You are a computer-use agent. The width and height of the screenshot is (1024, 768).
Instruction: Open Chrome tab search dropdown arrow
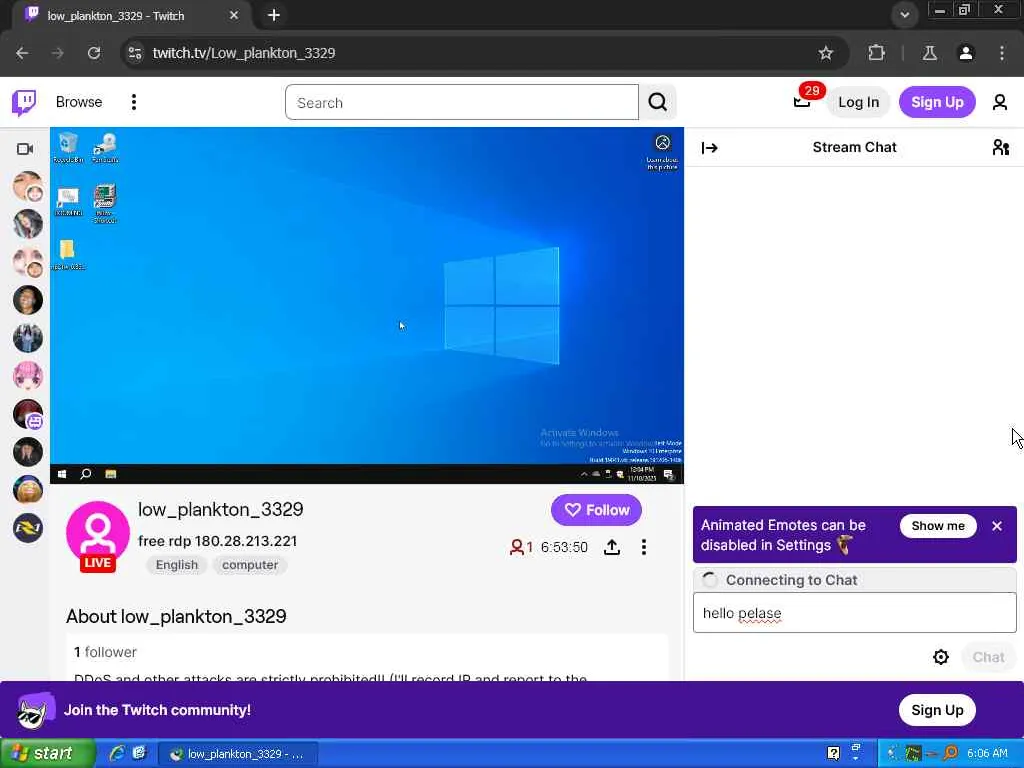[904, 15]
